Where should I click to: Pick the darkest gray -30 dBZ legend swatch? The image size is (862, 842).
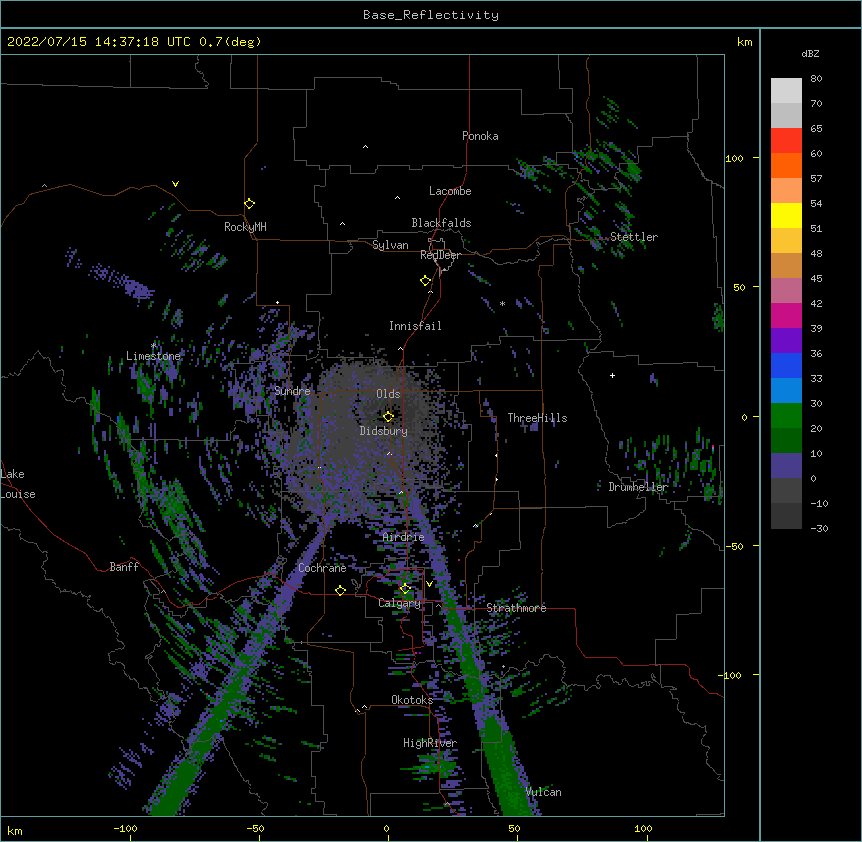(x=786, y=516)
